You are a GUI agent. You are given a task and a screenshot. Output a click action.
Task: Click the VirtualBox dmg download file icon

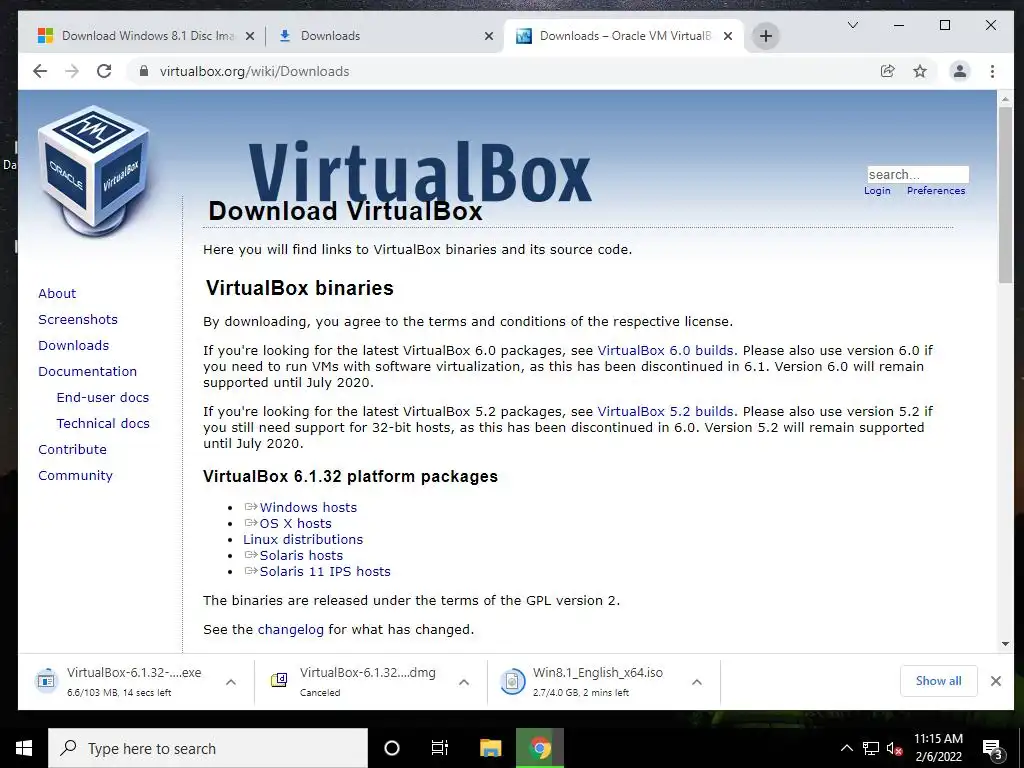279,681
